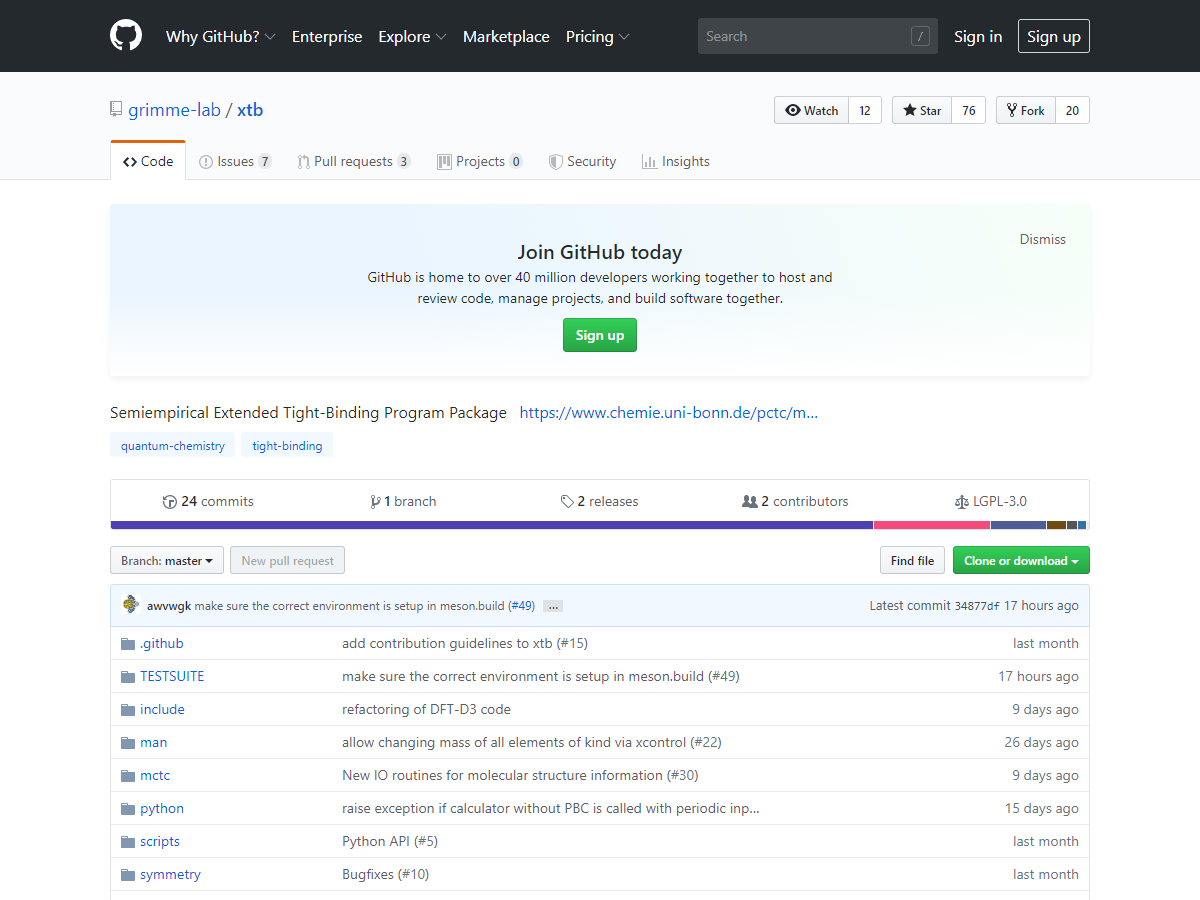Click the LGPL-3.0 license scale icon
This screenshot has width=1200, height=900.
(x=962, y=502)
